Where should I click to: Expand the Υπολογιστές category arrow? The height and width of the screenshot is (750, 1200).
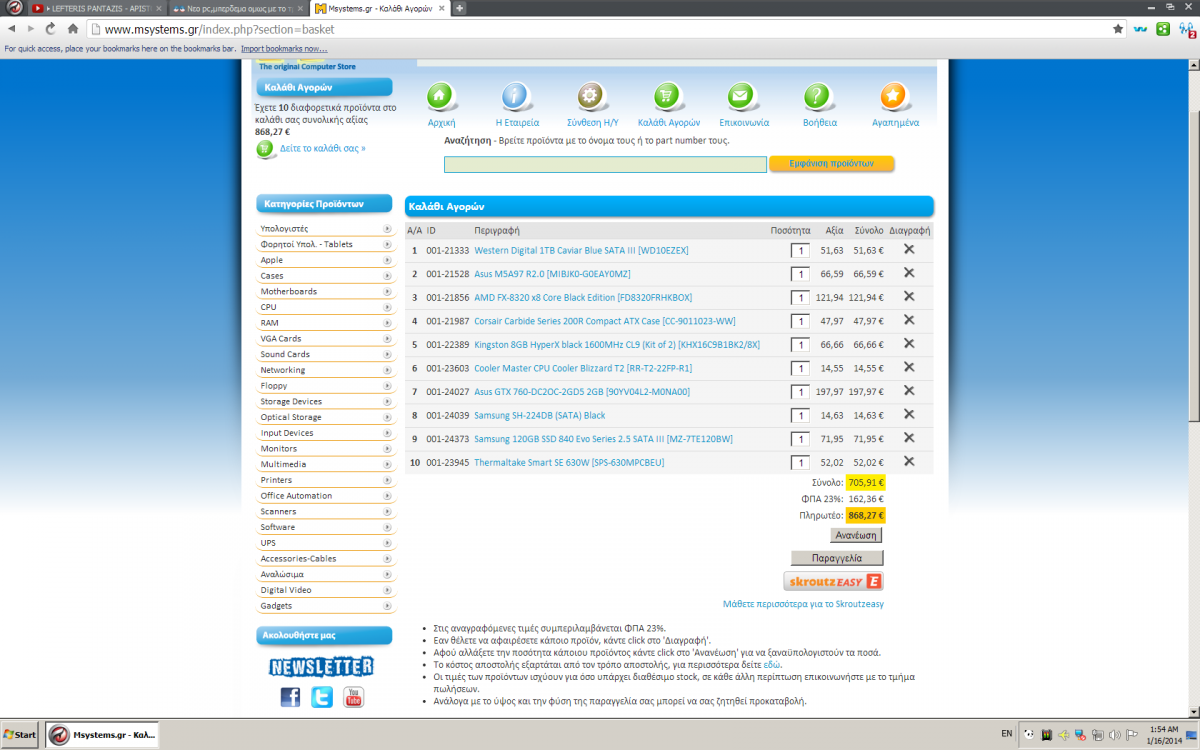click(387, 229)
